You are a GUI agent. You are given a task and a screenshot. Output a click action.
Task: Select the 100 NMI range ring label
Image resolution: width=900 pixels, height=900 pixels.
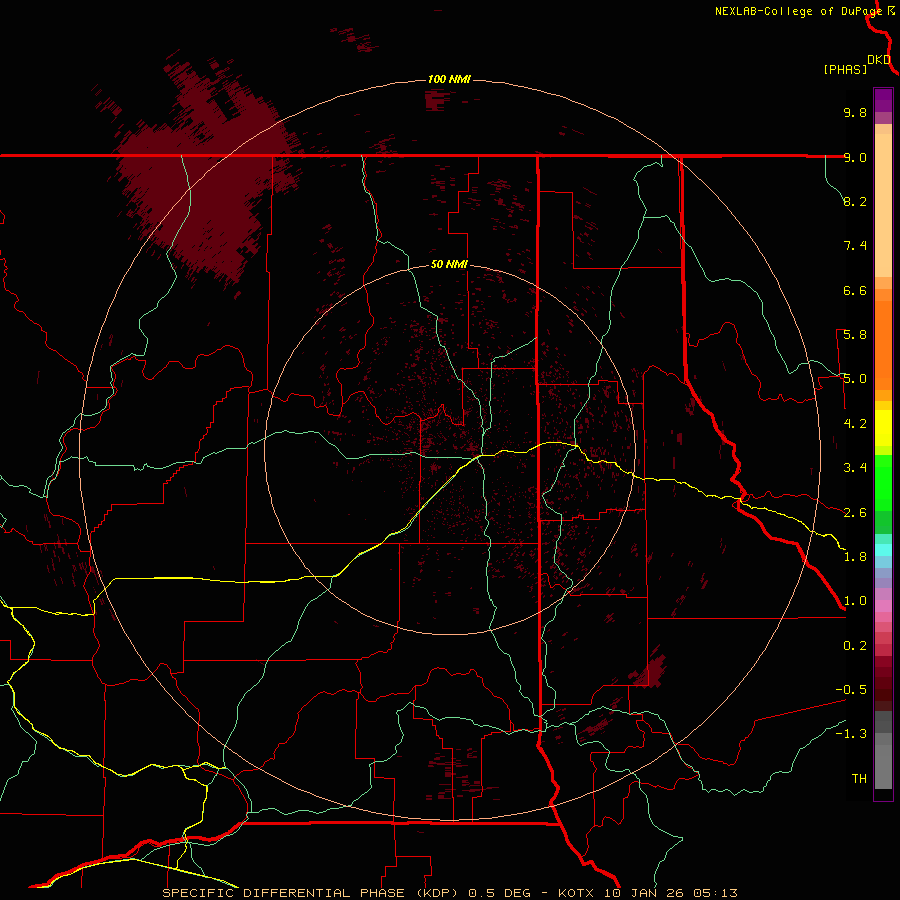coord(449,79)
